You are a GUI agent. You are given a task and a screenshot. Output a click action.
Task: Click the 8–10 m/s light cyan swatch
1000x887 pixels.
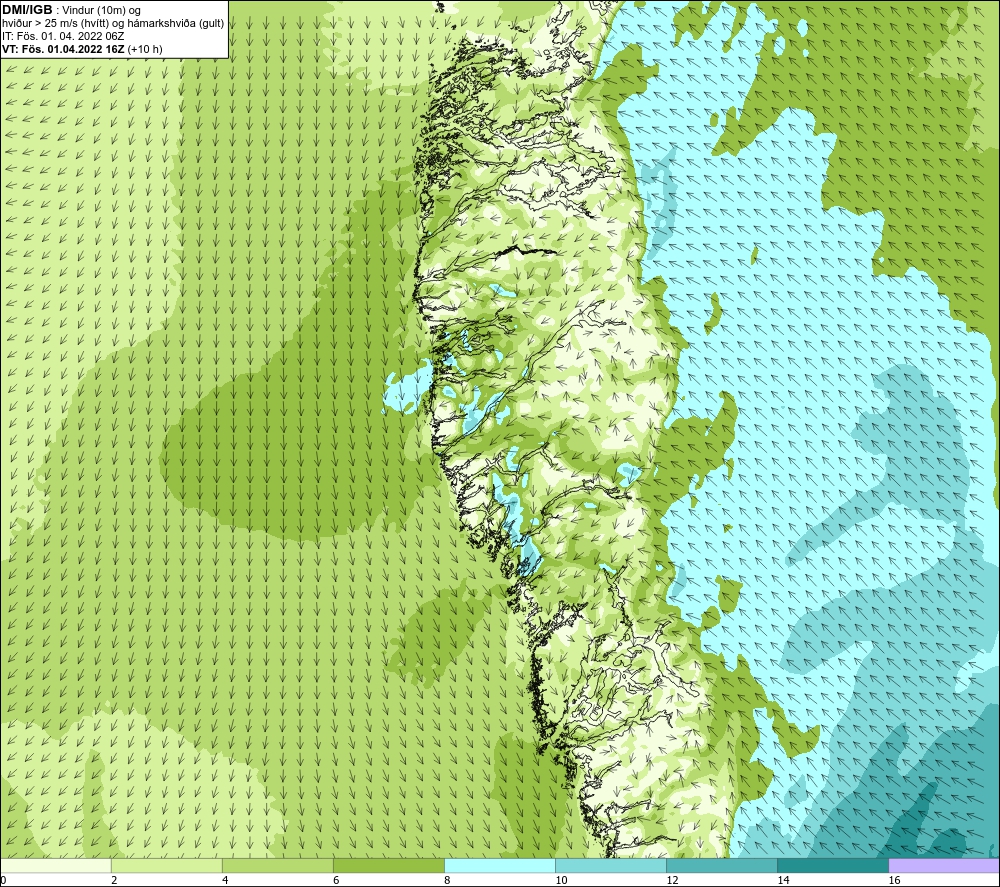pyautogui.click(x=500, y=865)
